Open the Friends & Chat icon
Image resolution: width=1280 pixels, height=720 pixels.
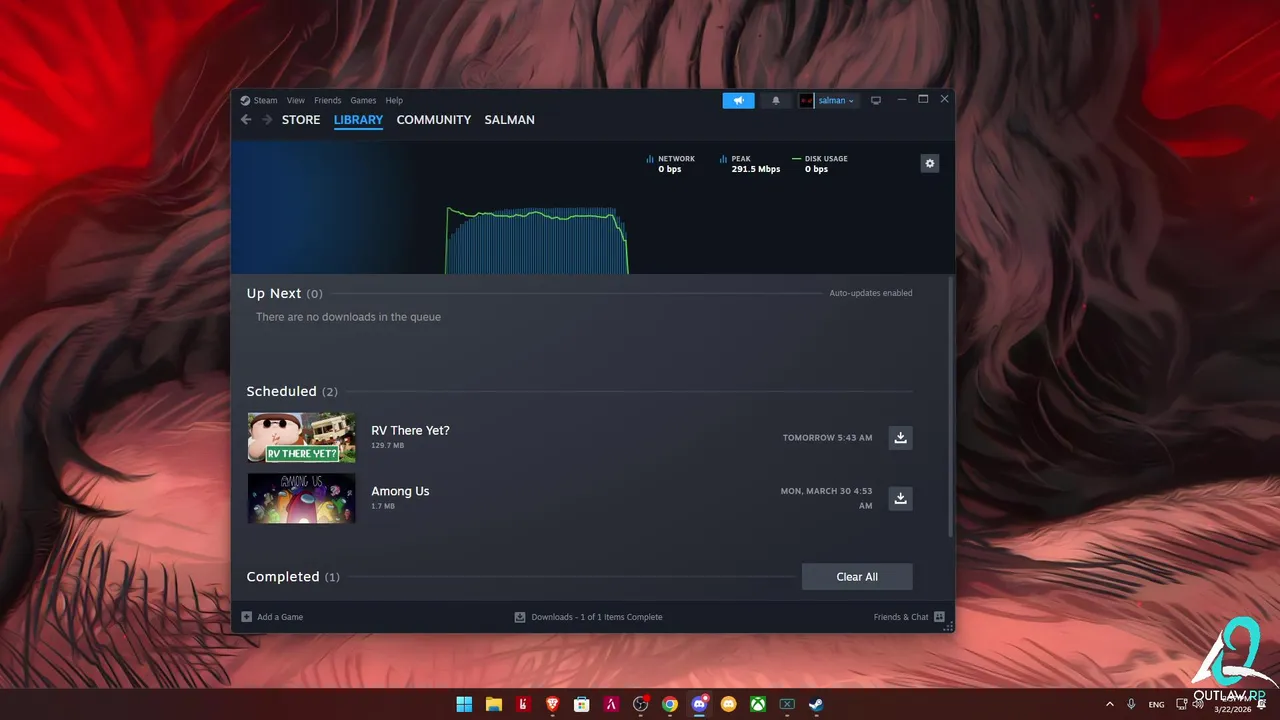939,617
